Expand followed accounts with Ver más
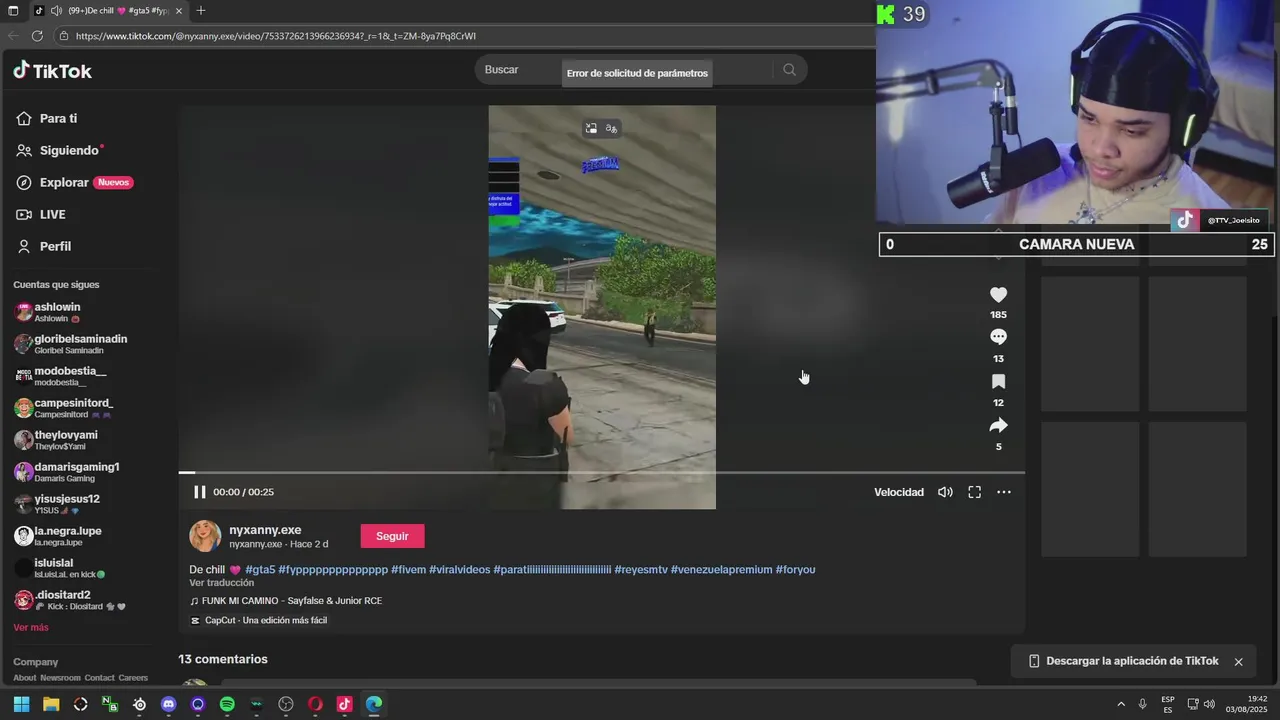 click(x=31, y=627)
